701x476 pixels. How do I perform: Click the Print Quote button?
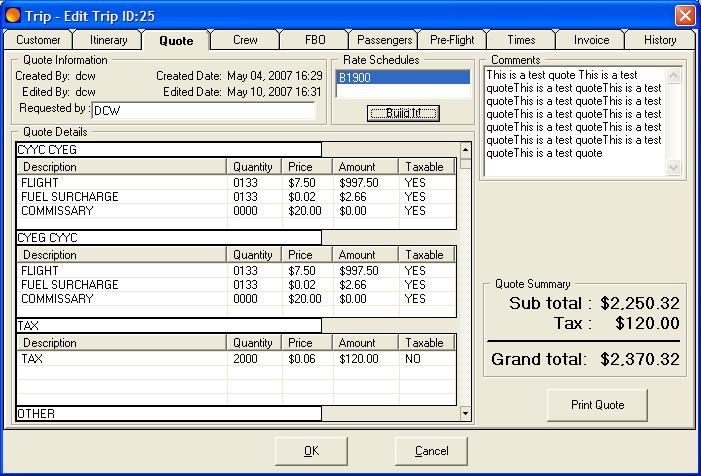[x=597, y=405]
